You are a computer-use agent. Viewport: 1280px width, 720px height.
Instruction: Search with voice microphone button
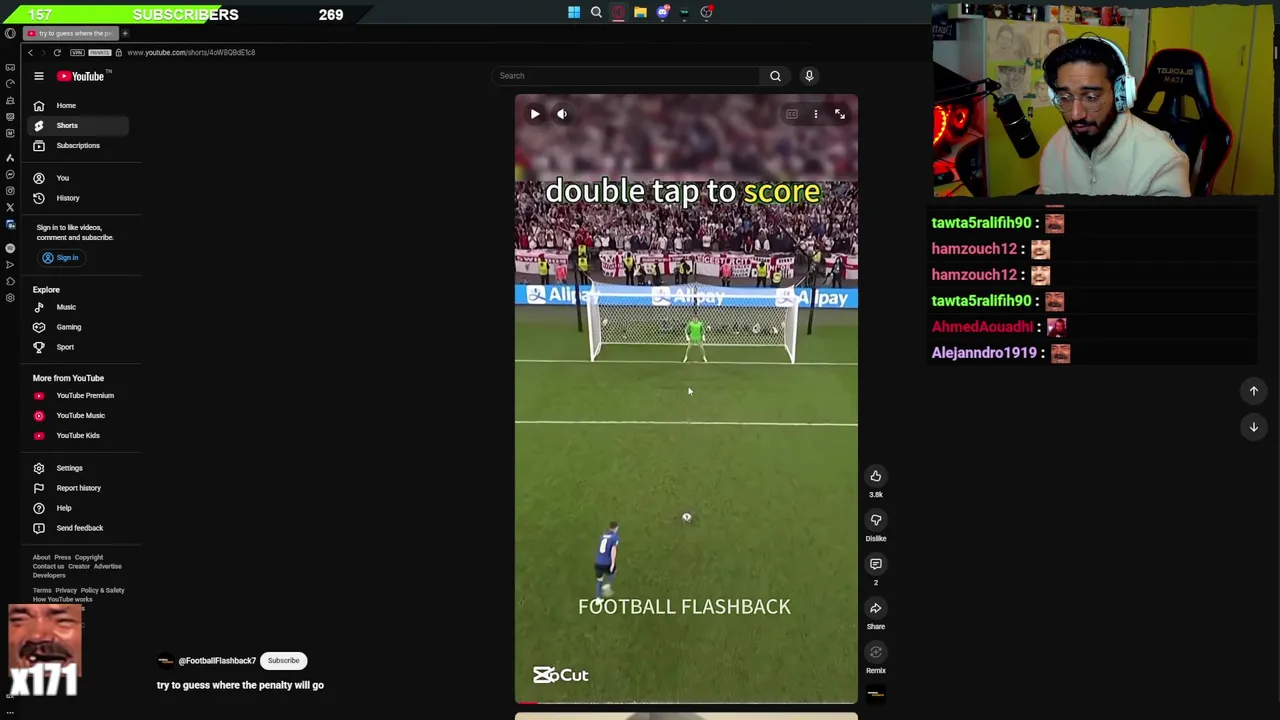(809, 76)
